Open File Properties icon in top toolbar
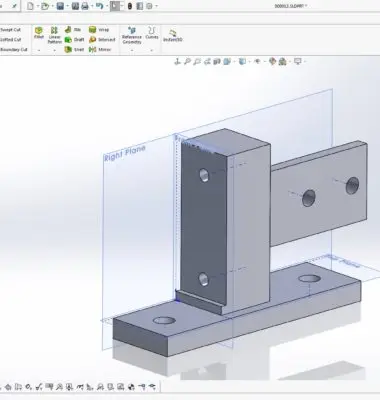This screenshot has height=400, width=380. click(140, 6)
